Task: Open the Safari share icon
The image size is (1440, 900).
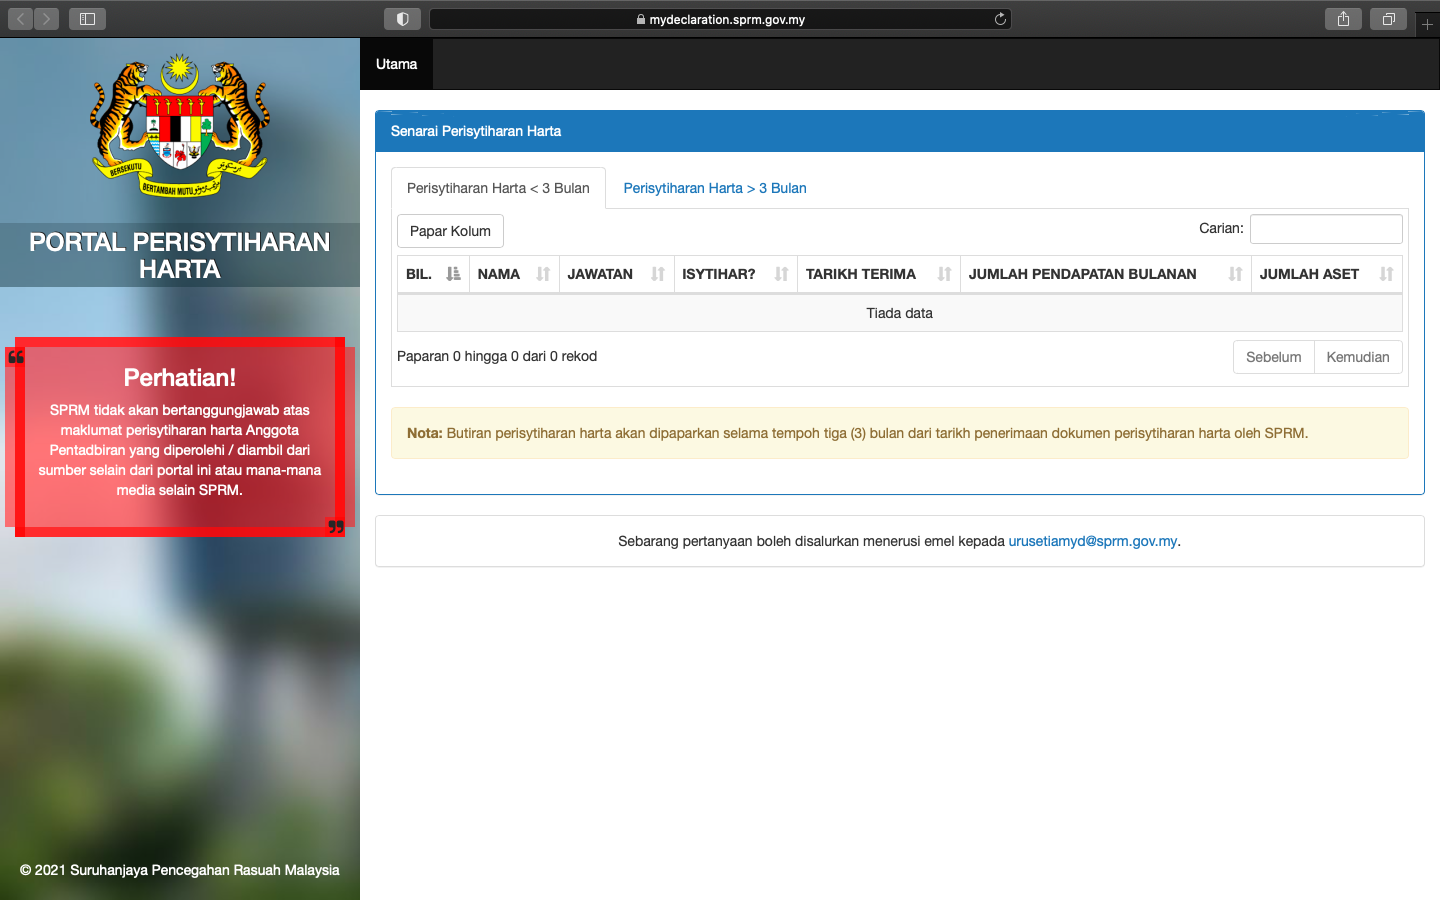Action: coord(1343,19)
